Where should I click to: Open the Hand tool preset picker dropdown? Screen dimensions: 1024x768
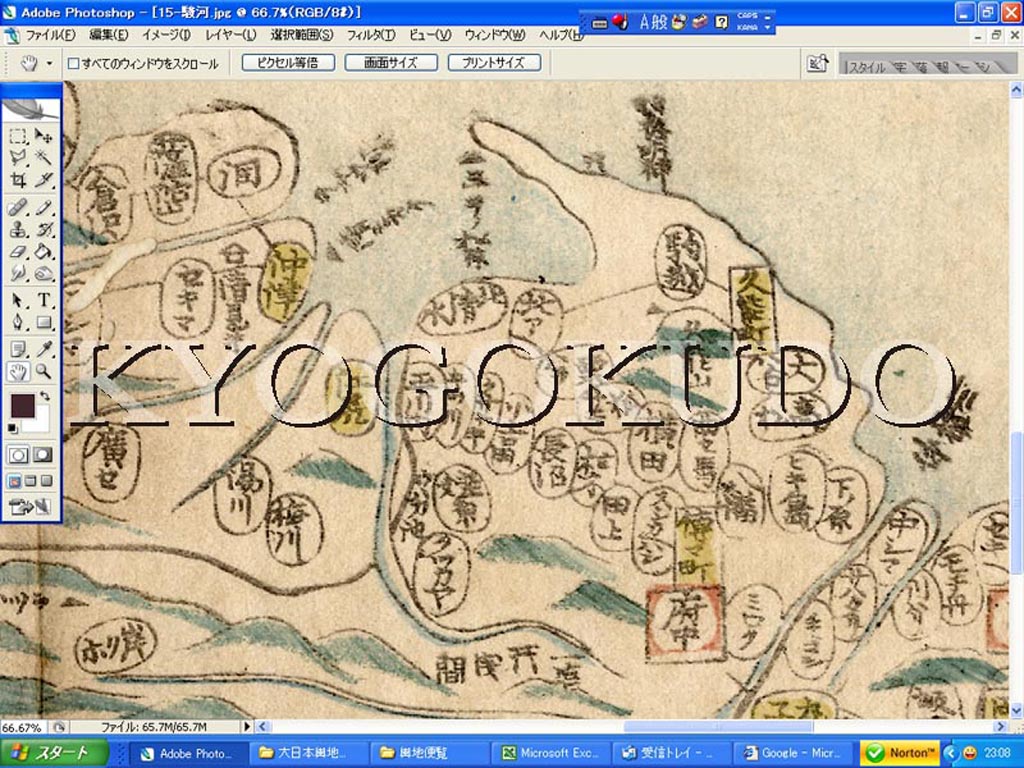pos(49,63)
